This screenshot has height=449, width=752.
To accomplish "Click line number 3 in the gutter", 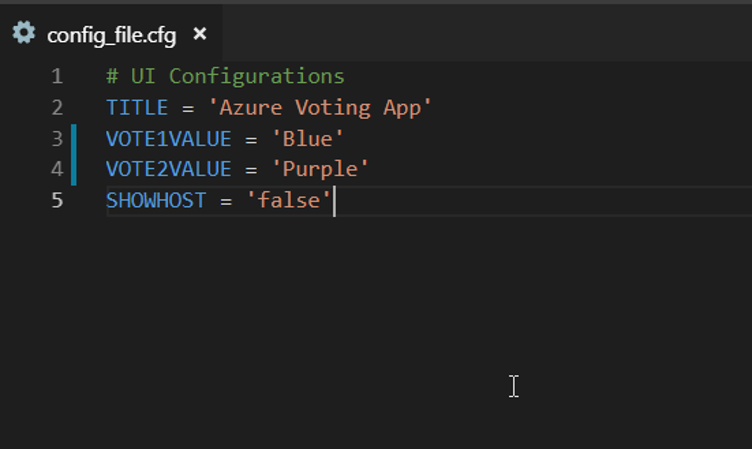I will [x=56, y=138].
